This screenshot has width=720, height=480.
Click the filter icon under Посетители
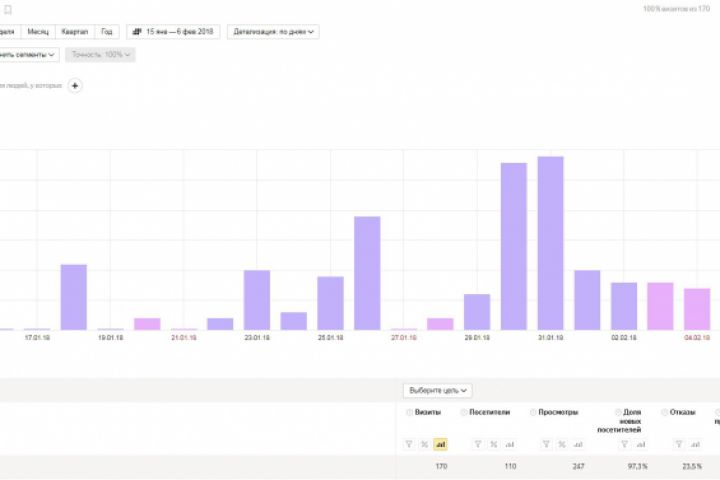tap(478, 444)
